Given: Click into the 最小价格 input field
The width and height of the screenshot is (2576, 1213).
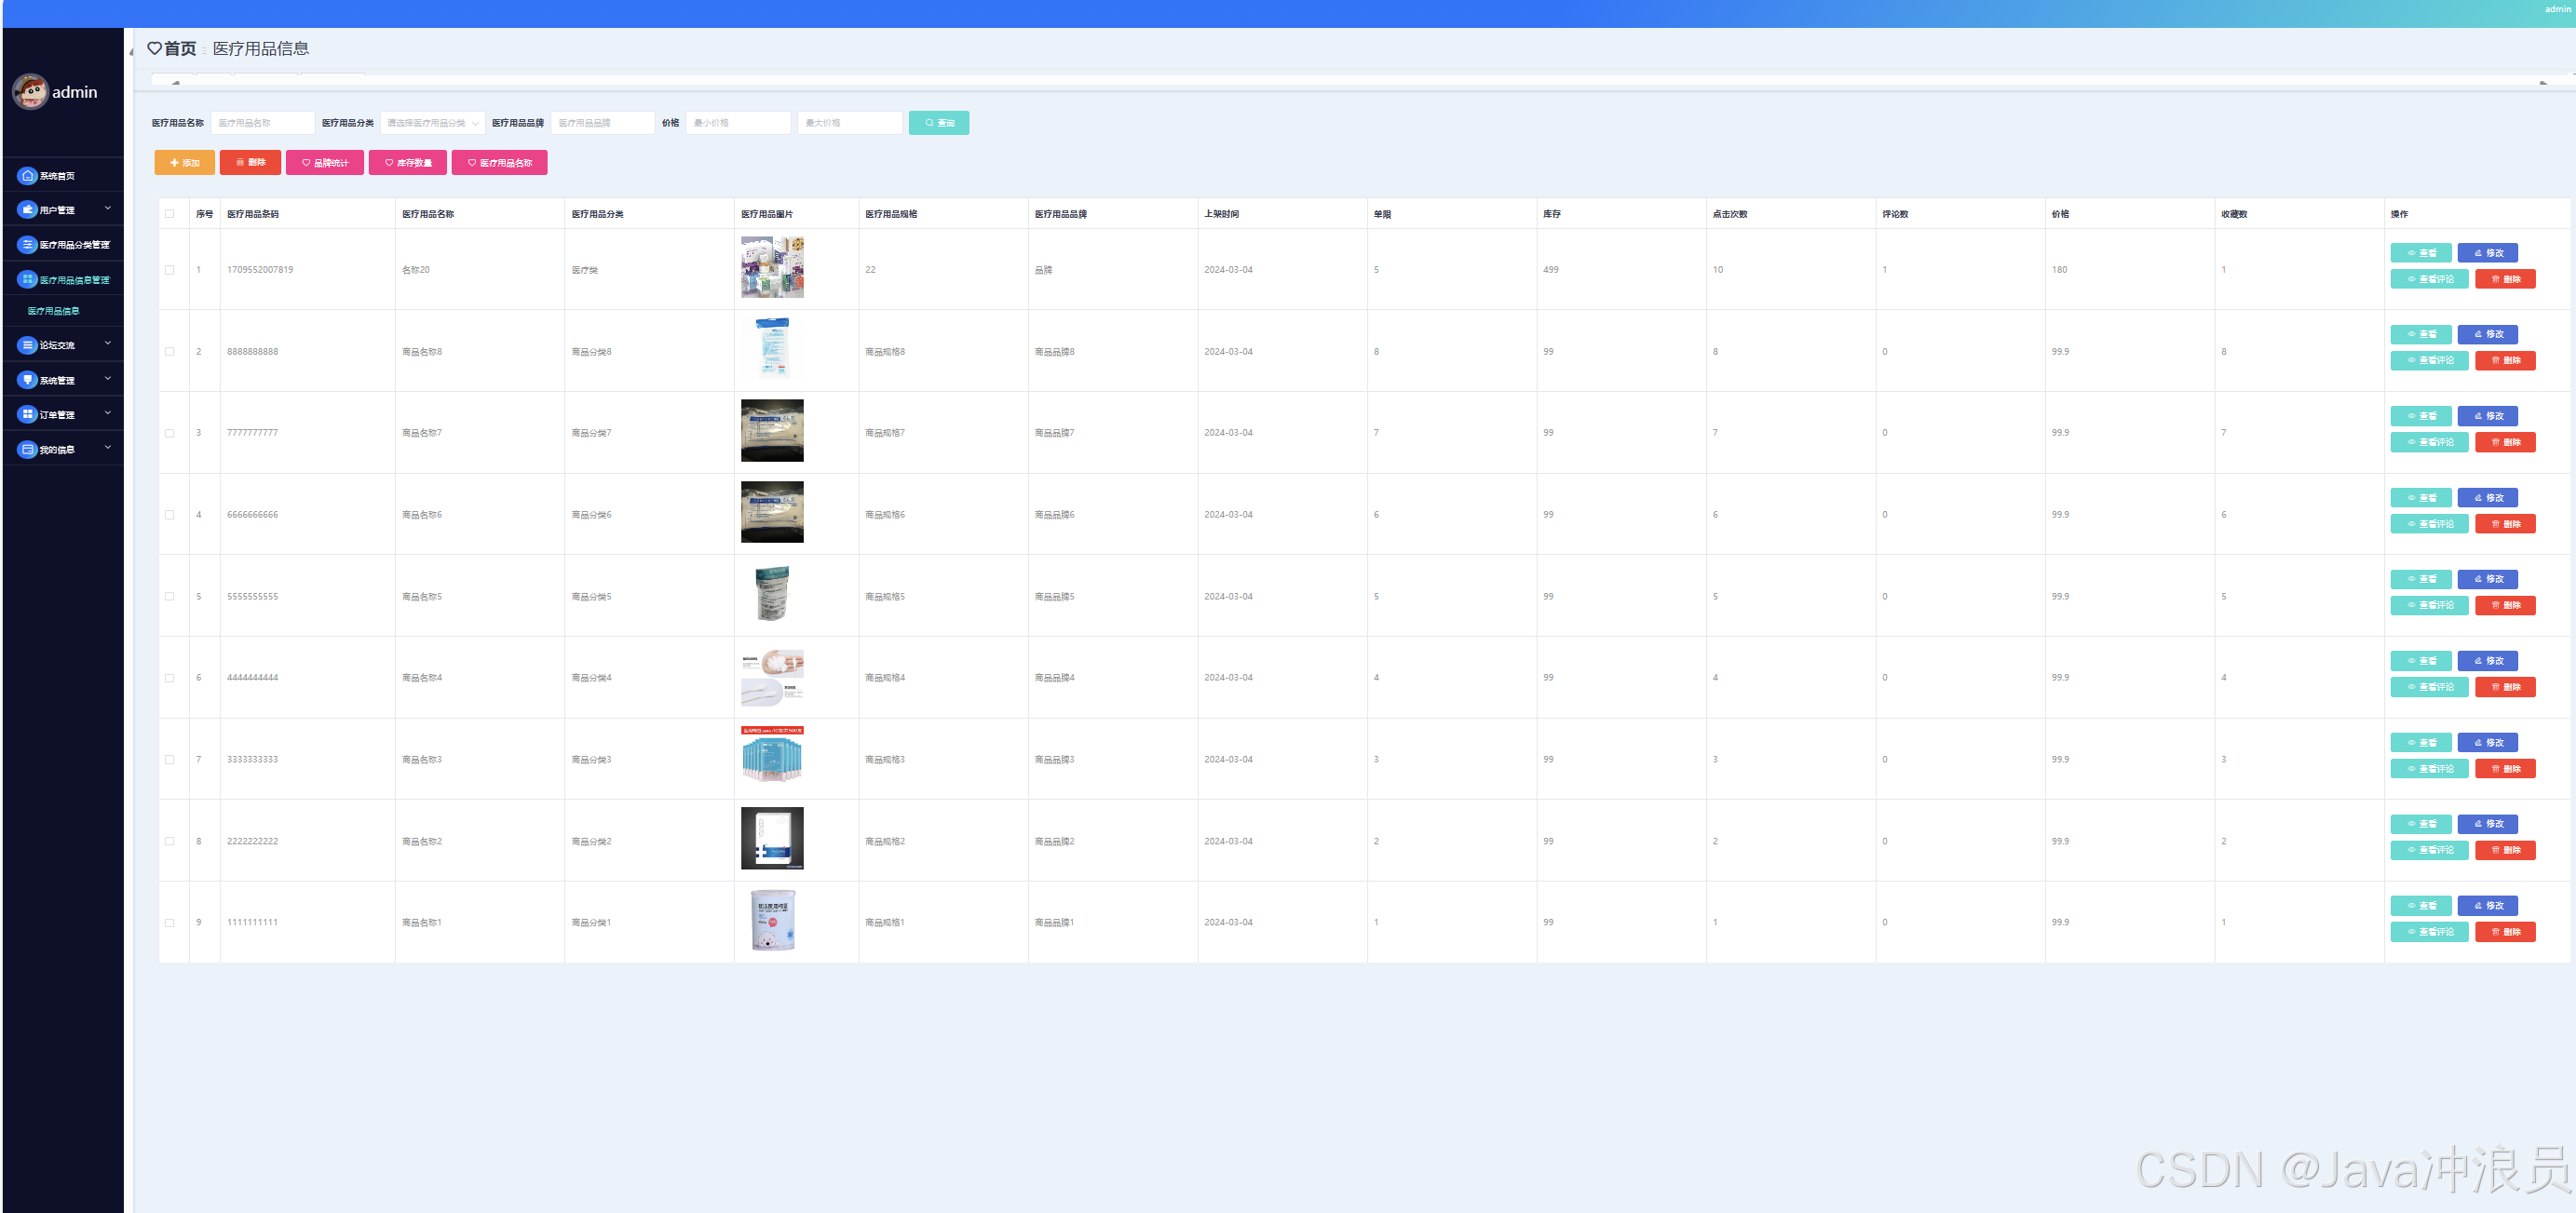Looking at the screenshot, I should [x=738, y=123].
